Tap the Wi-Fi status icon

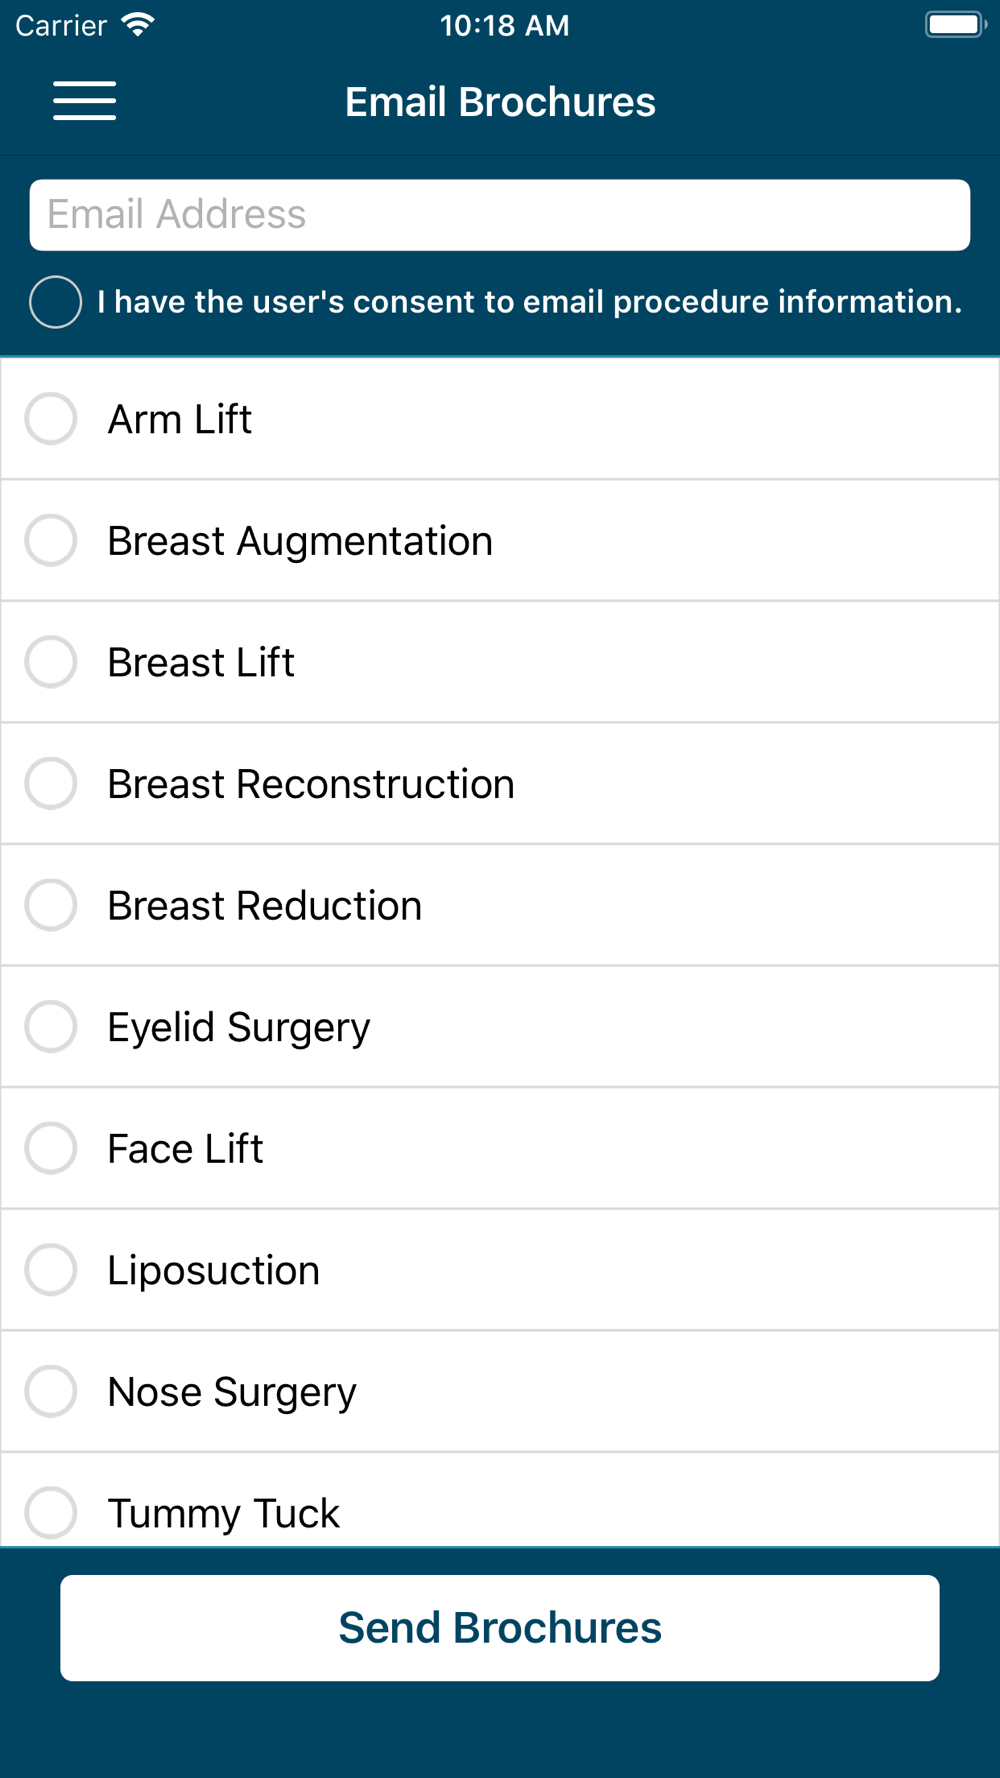pos(137,25)
